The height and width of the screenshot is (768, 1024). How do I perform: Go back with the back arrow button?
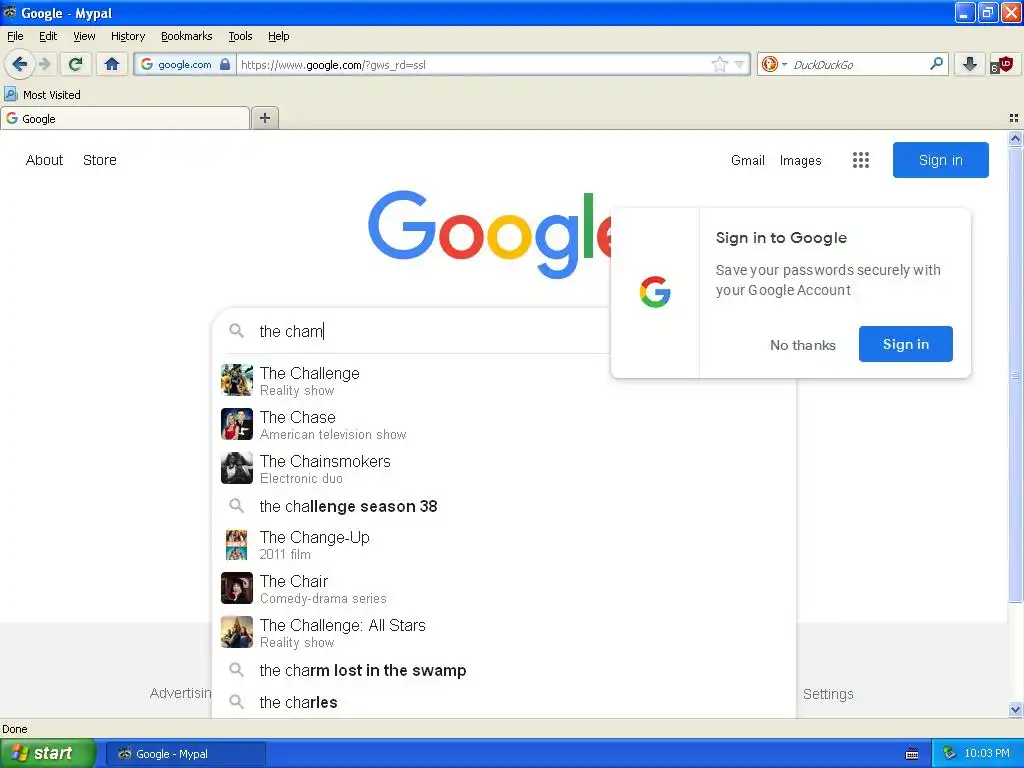[20, 64]
